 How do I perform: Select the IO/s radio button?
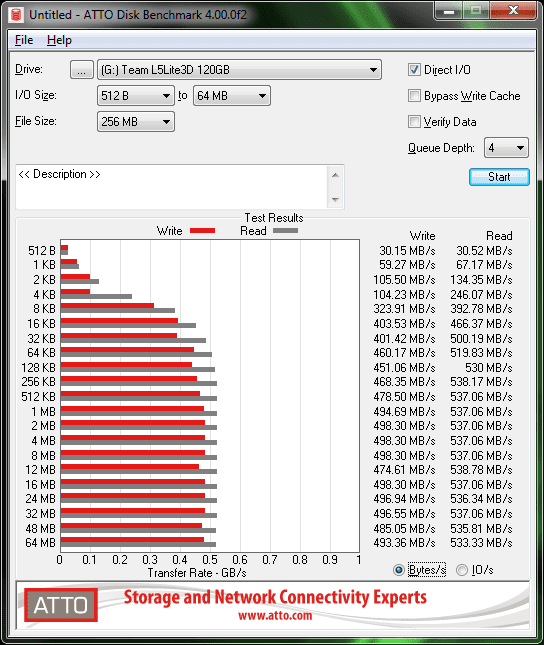[462, 570]
